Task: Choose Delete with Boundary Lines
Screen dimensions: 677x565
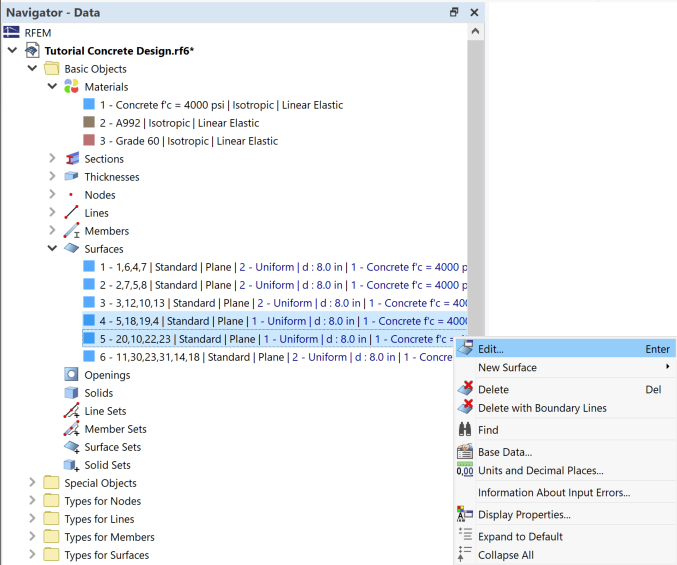Action: tap(565, 408)
